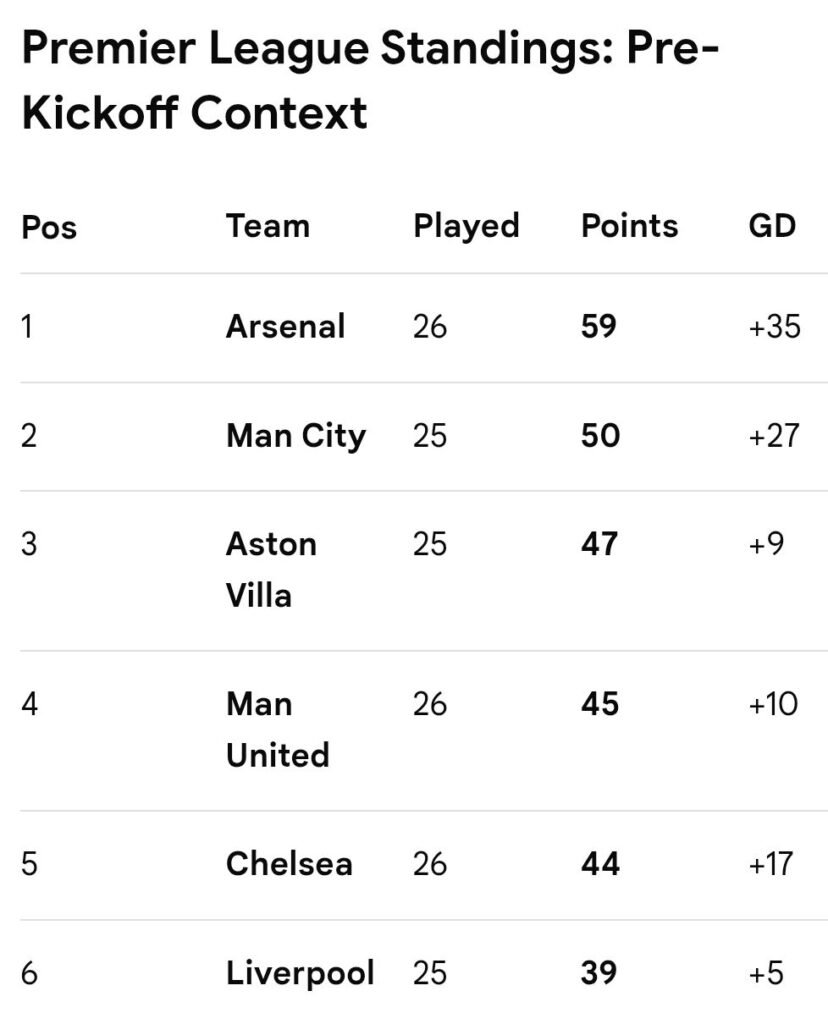828x1024 pixels.
Task: Select the Chelsea team name
Action: pos(289,863)
